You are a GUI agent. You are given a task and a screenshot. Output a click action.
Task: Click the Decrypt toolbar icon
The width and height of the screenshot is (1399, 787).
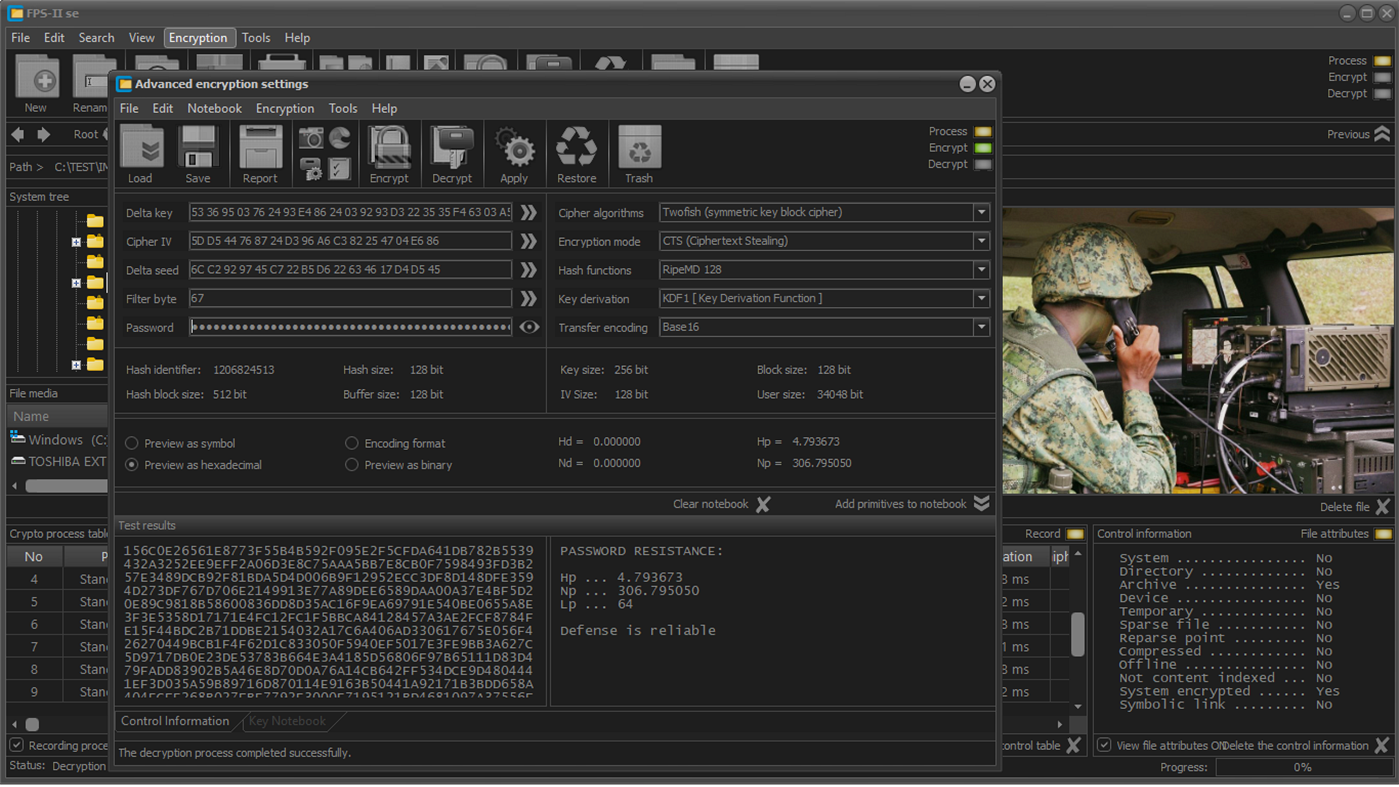[x=452, y=154]
